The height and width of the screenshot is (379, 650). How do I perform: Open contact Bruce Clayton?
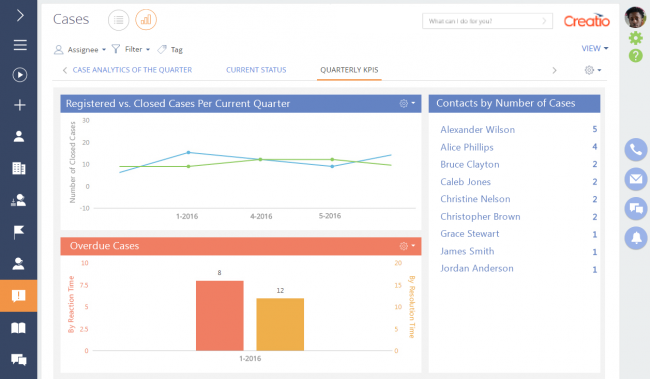tap(470, 165)
